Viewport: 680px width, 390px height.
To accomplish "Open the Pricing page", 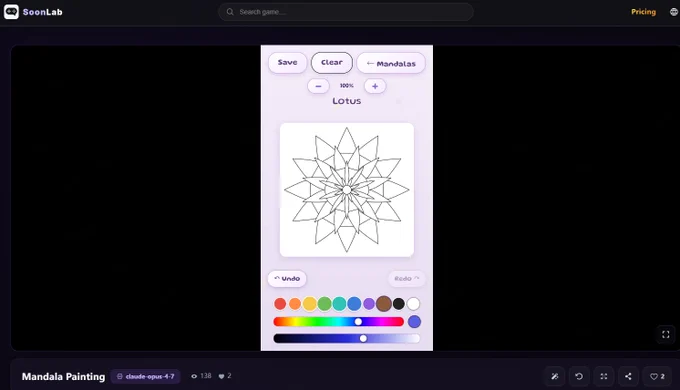I will [643, 12].
